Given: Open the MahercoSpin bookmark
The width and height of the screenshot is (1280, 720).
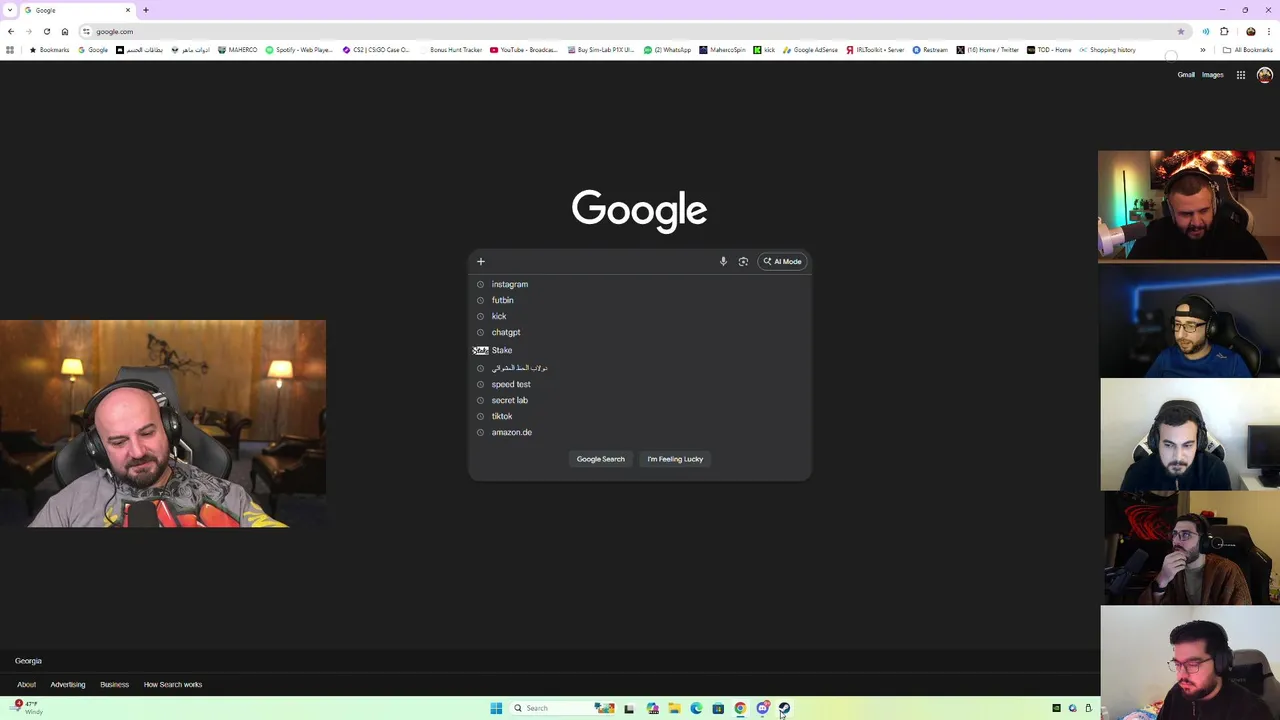Looking at the screenshot, I should click(x=722, y=50).
